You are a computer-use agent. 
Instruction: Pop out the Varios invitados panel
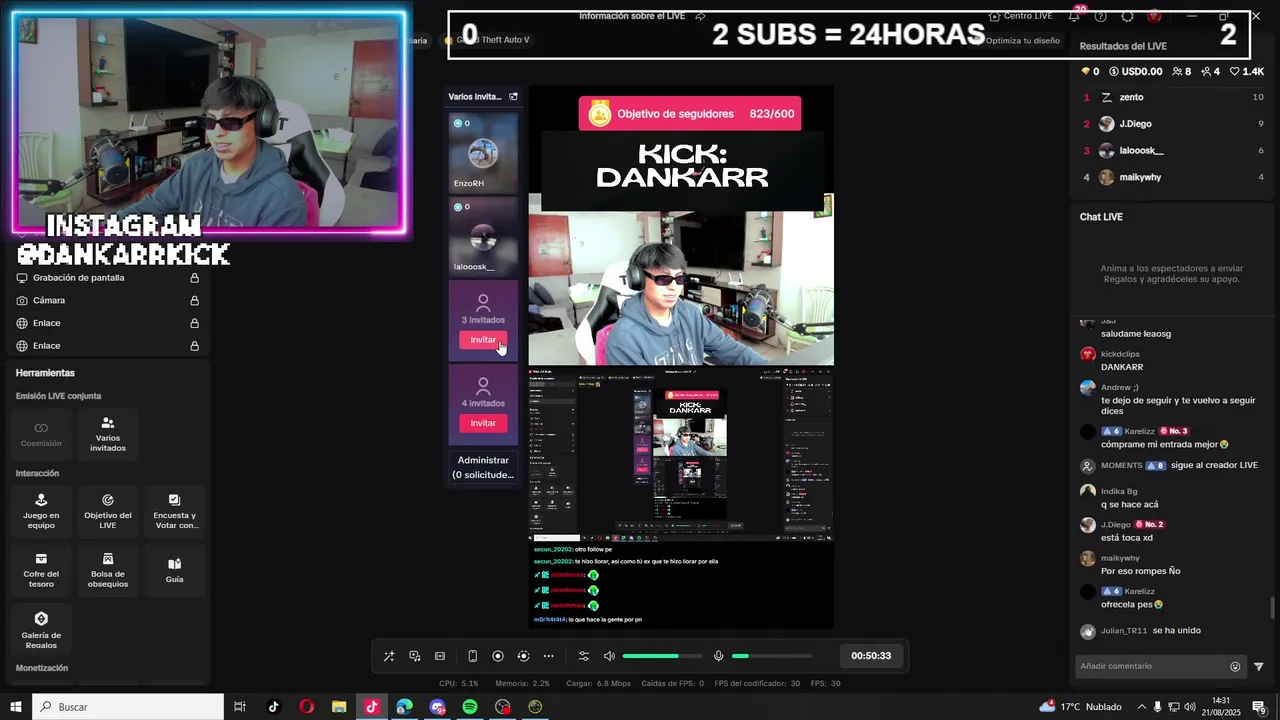pyautogui.click(x=513, y=97)
